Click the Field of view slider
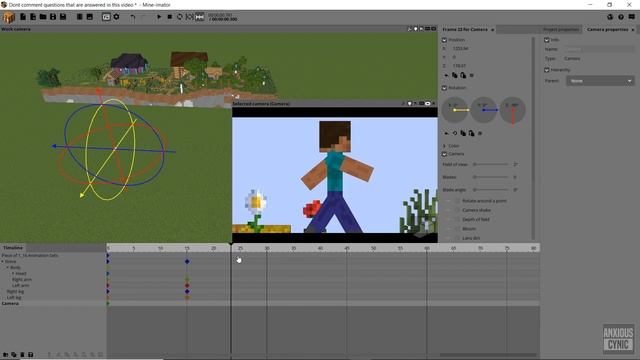 click(x=491, y=164)
